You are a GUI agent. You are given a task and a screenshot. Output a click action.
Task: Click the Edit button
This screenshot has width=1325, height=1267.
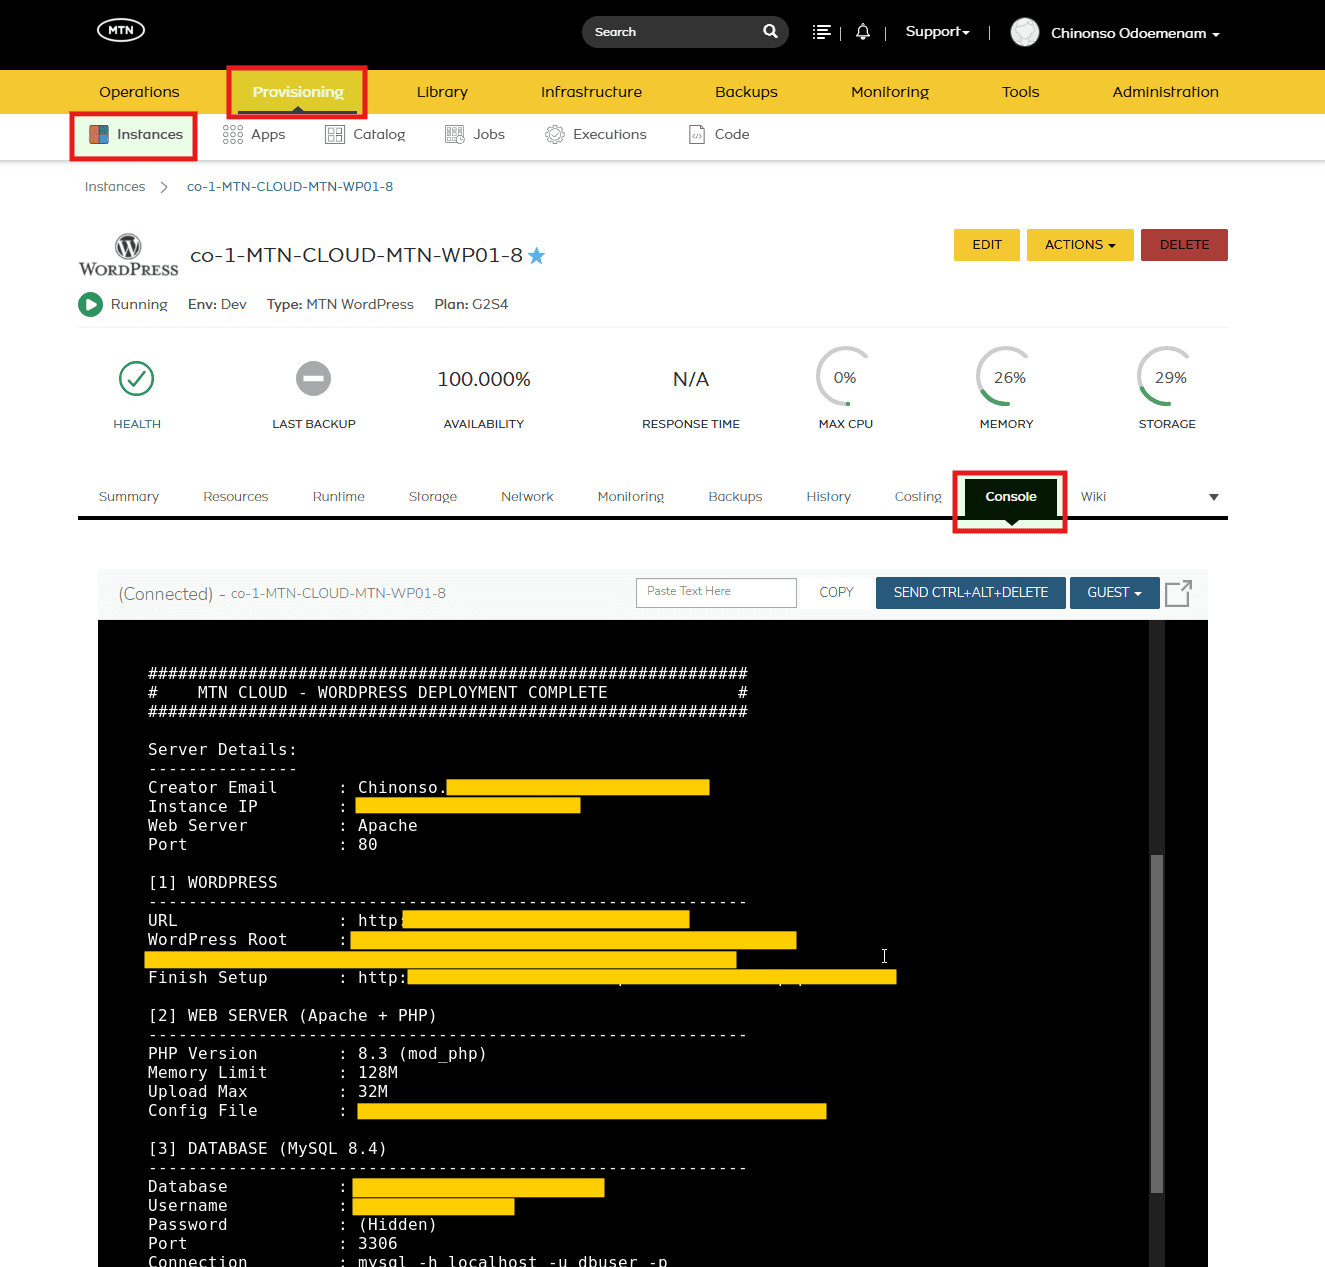coord(987,245)
